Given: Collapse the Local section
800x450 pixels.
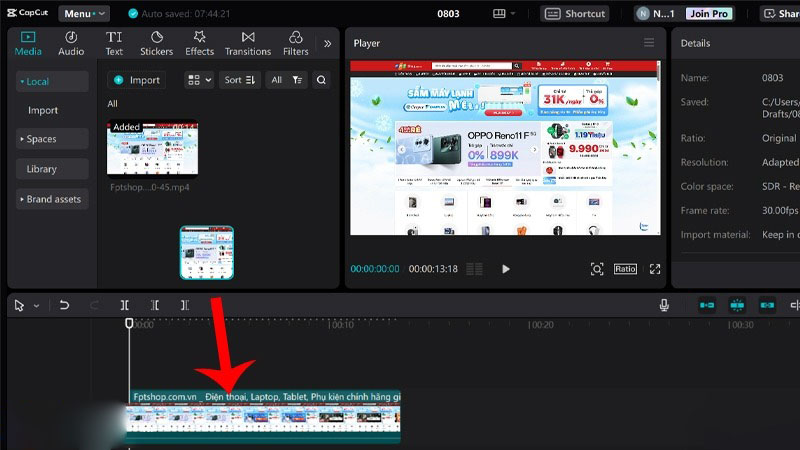Looking at the screenshot, I should click(52, 82).
